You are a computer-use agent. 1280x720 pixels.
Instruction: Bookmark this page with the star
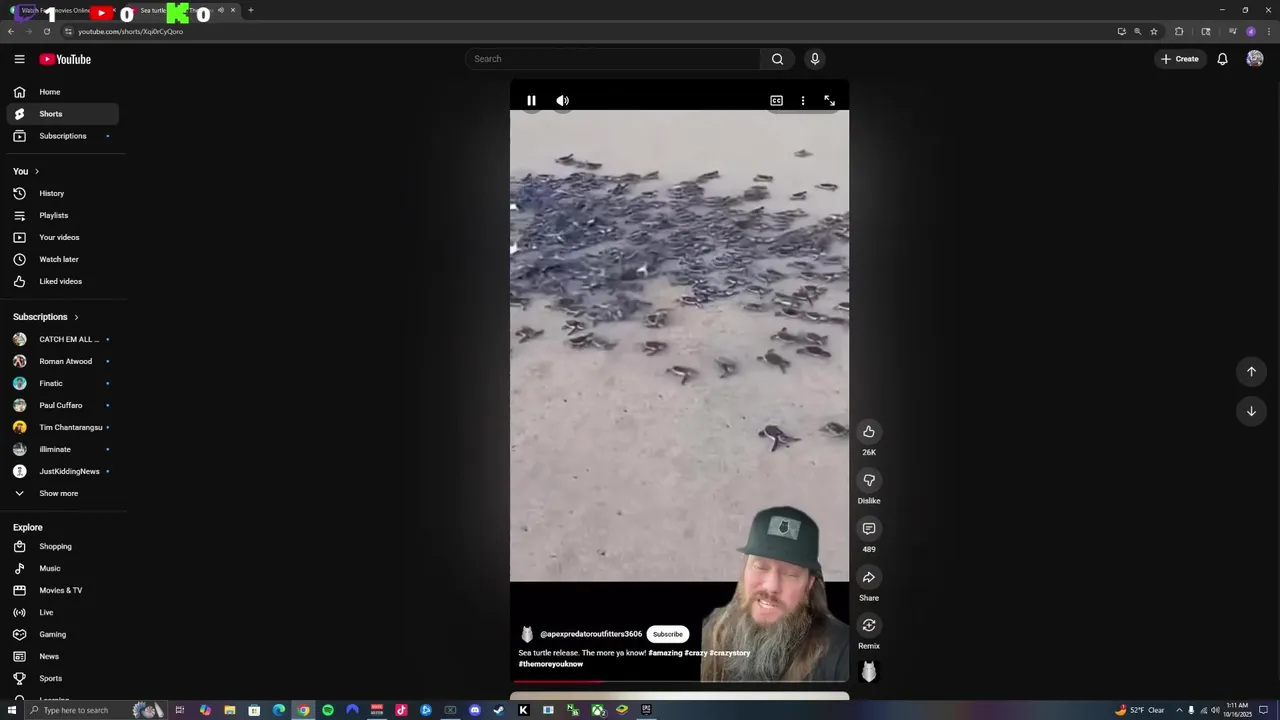[x=1154, y=31]
